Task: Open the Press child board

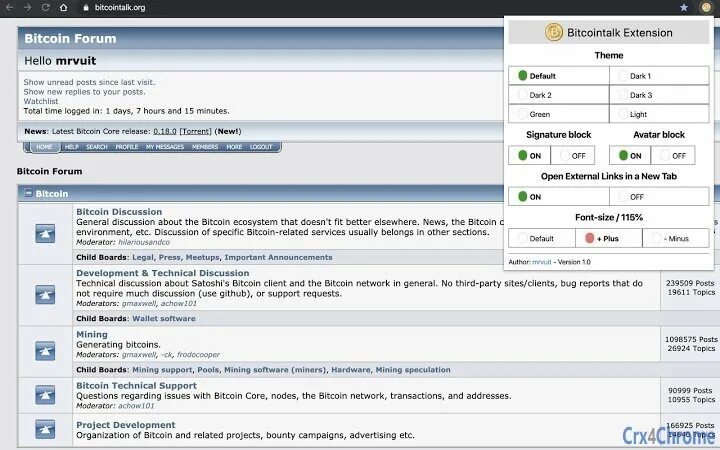Action: coord(169,257)
